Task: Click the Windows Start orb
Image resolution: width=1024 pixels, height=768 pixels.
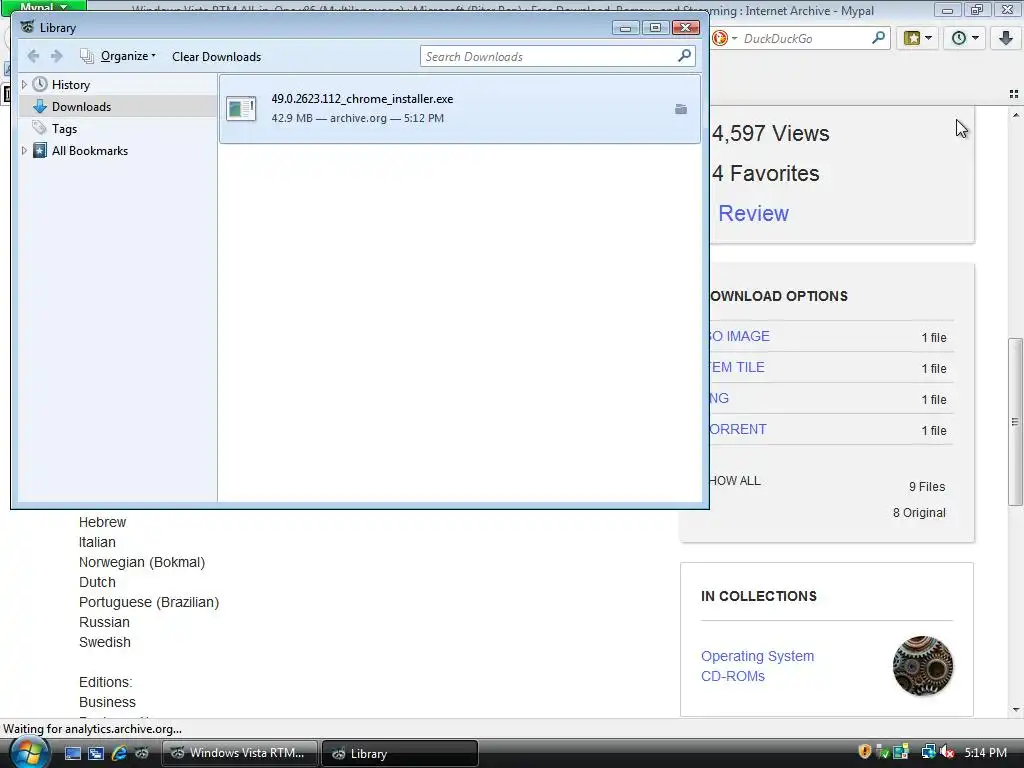Action: (29, 752)
